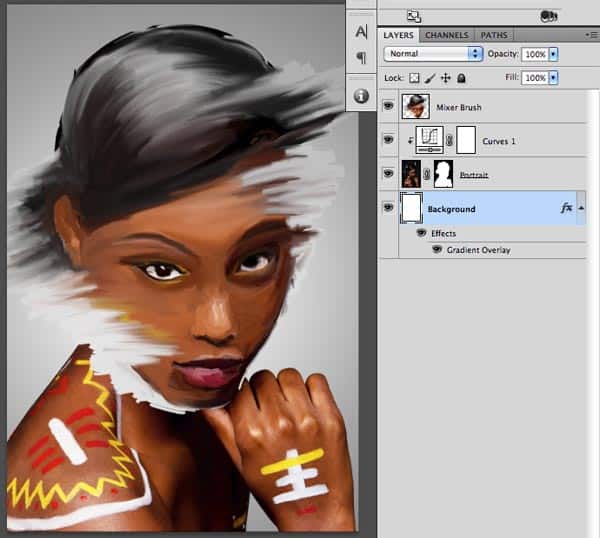
Task: Open the Character panel icon
Action: coord(361,31)
